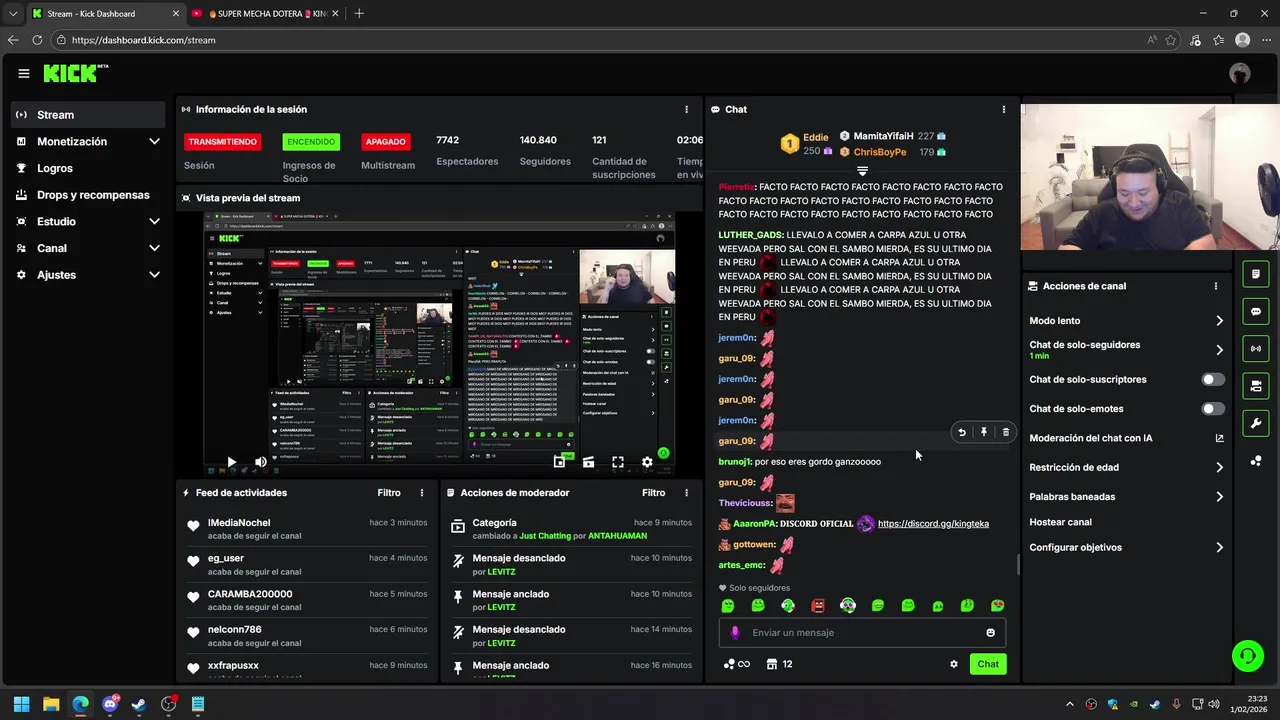
Task: Switch to SUPER MECHA DOTERA browser tab
Action: (264, 14)
